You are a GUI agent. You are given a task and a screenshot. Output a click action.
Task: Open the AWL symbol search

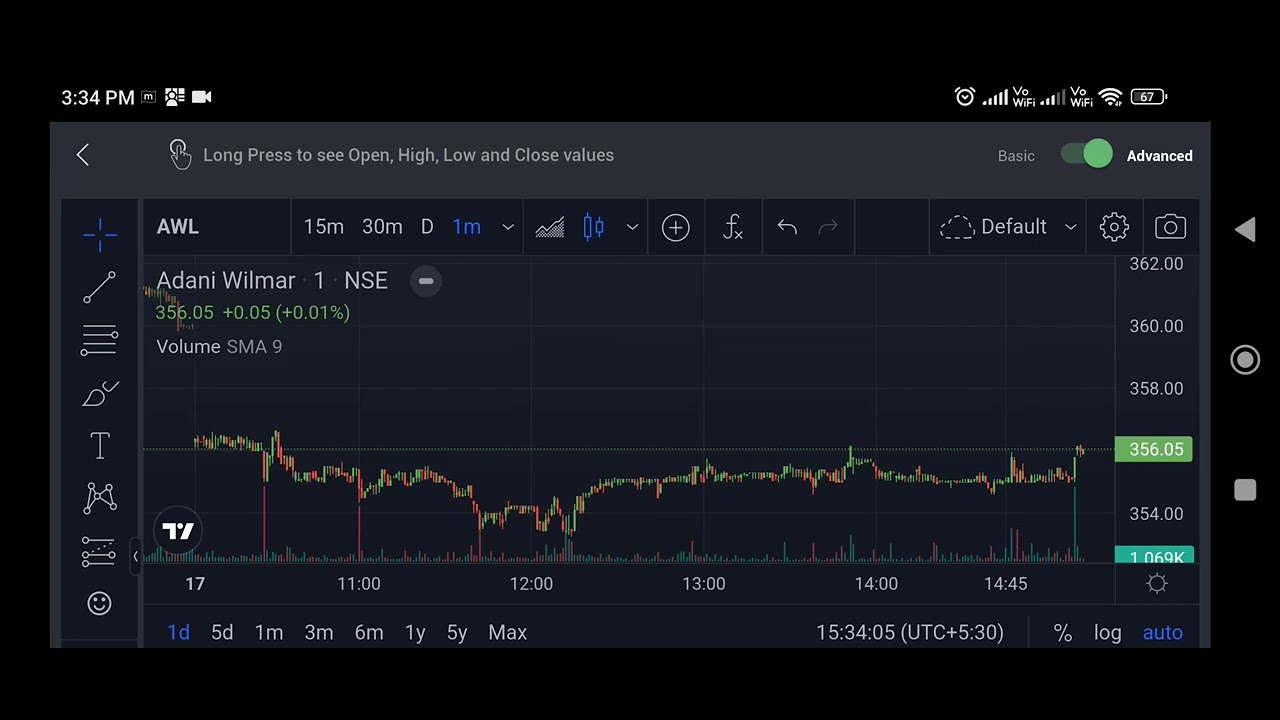[178, 227]
